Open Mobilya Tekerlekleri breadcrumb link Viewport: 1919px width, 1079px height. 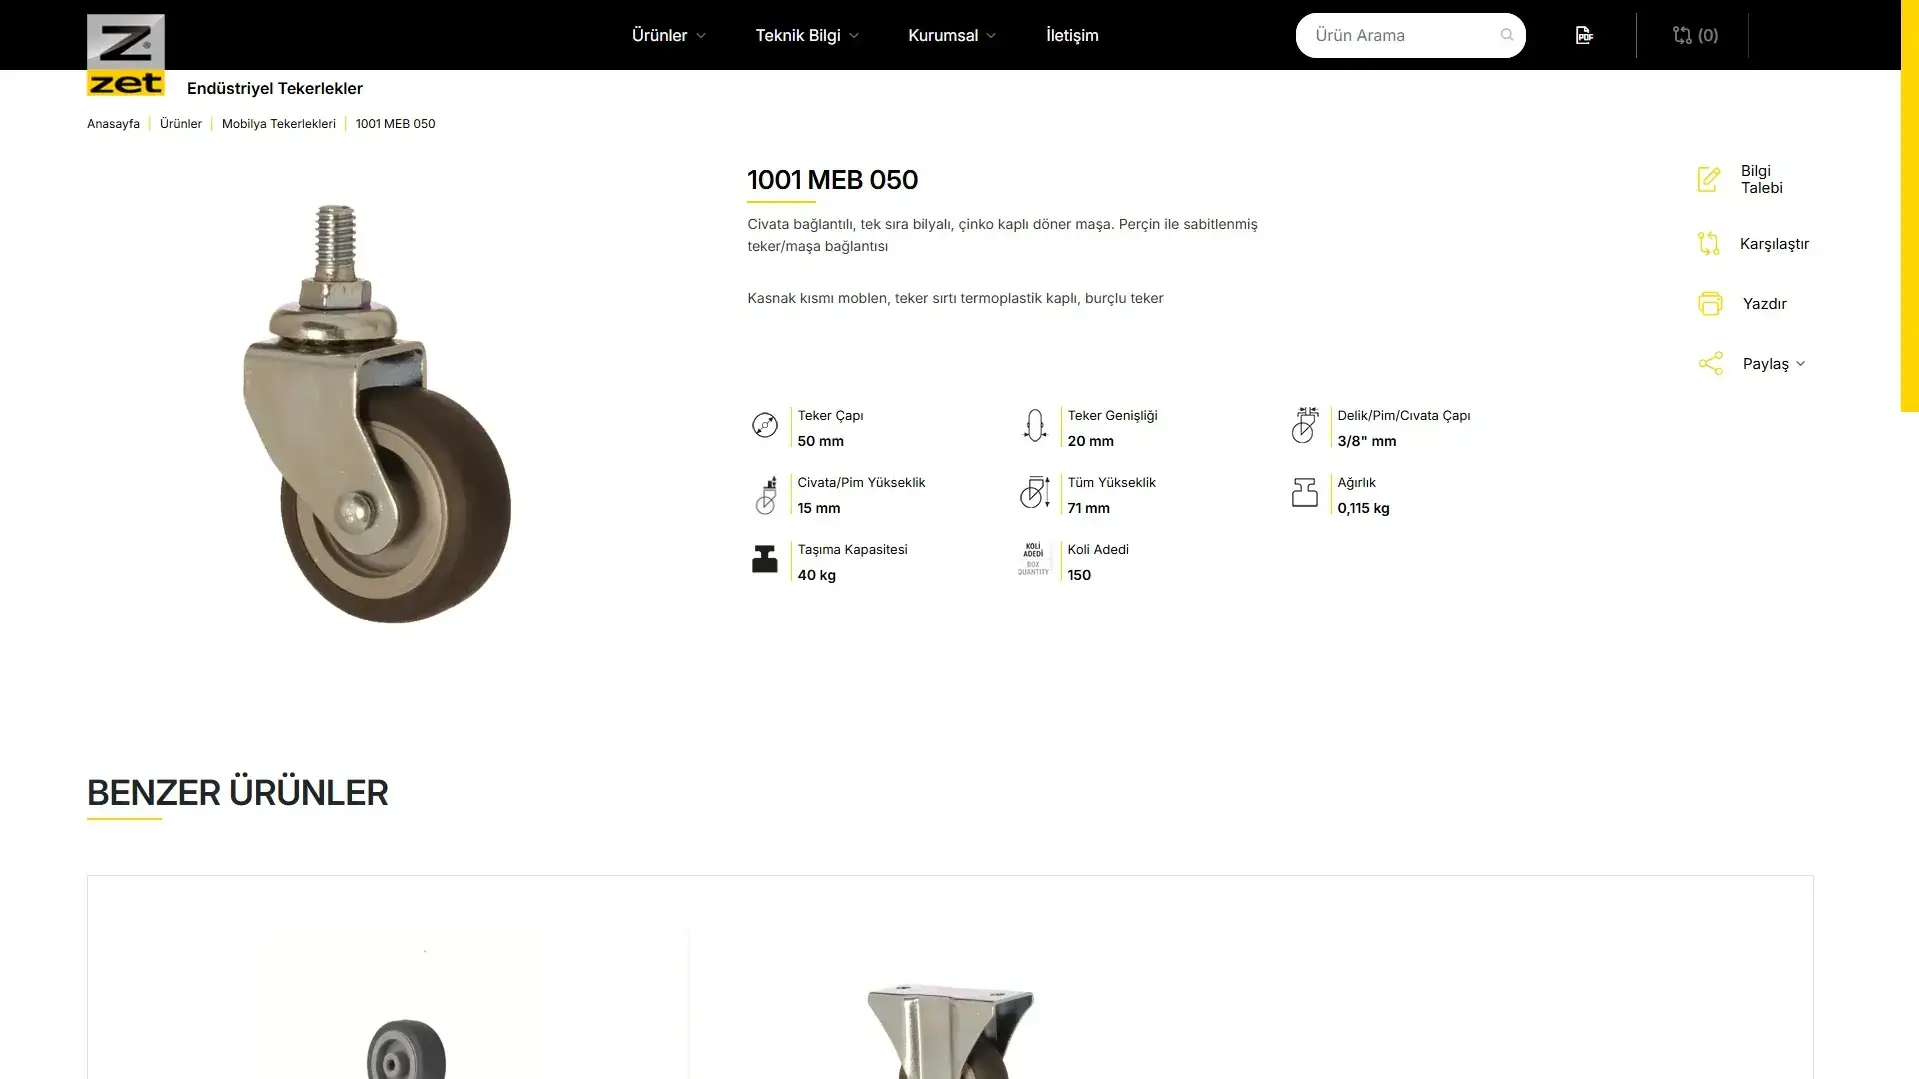[x=279, y=124]
